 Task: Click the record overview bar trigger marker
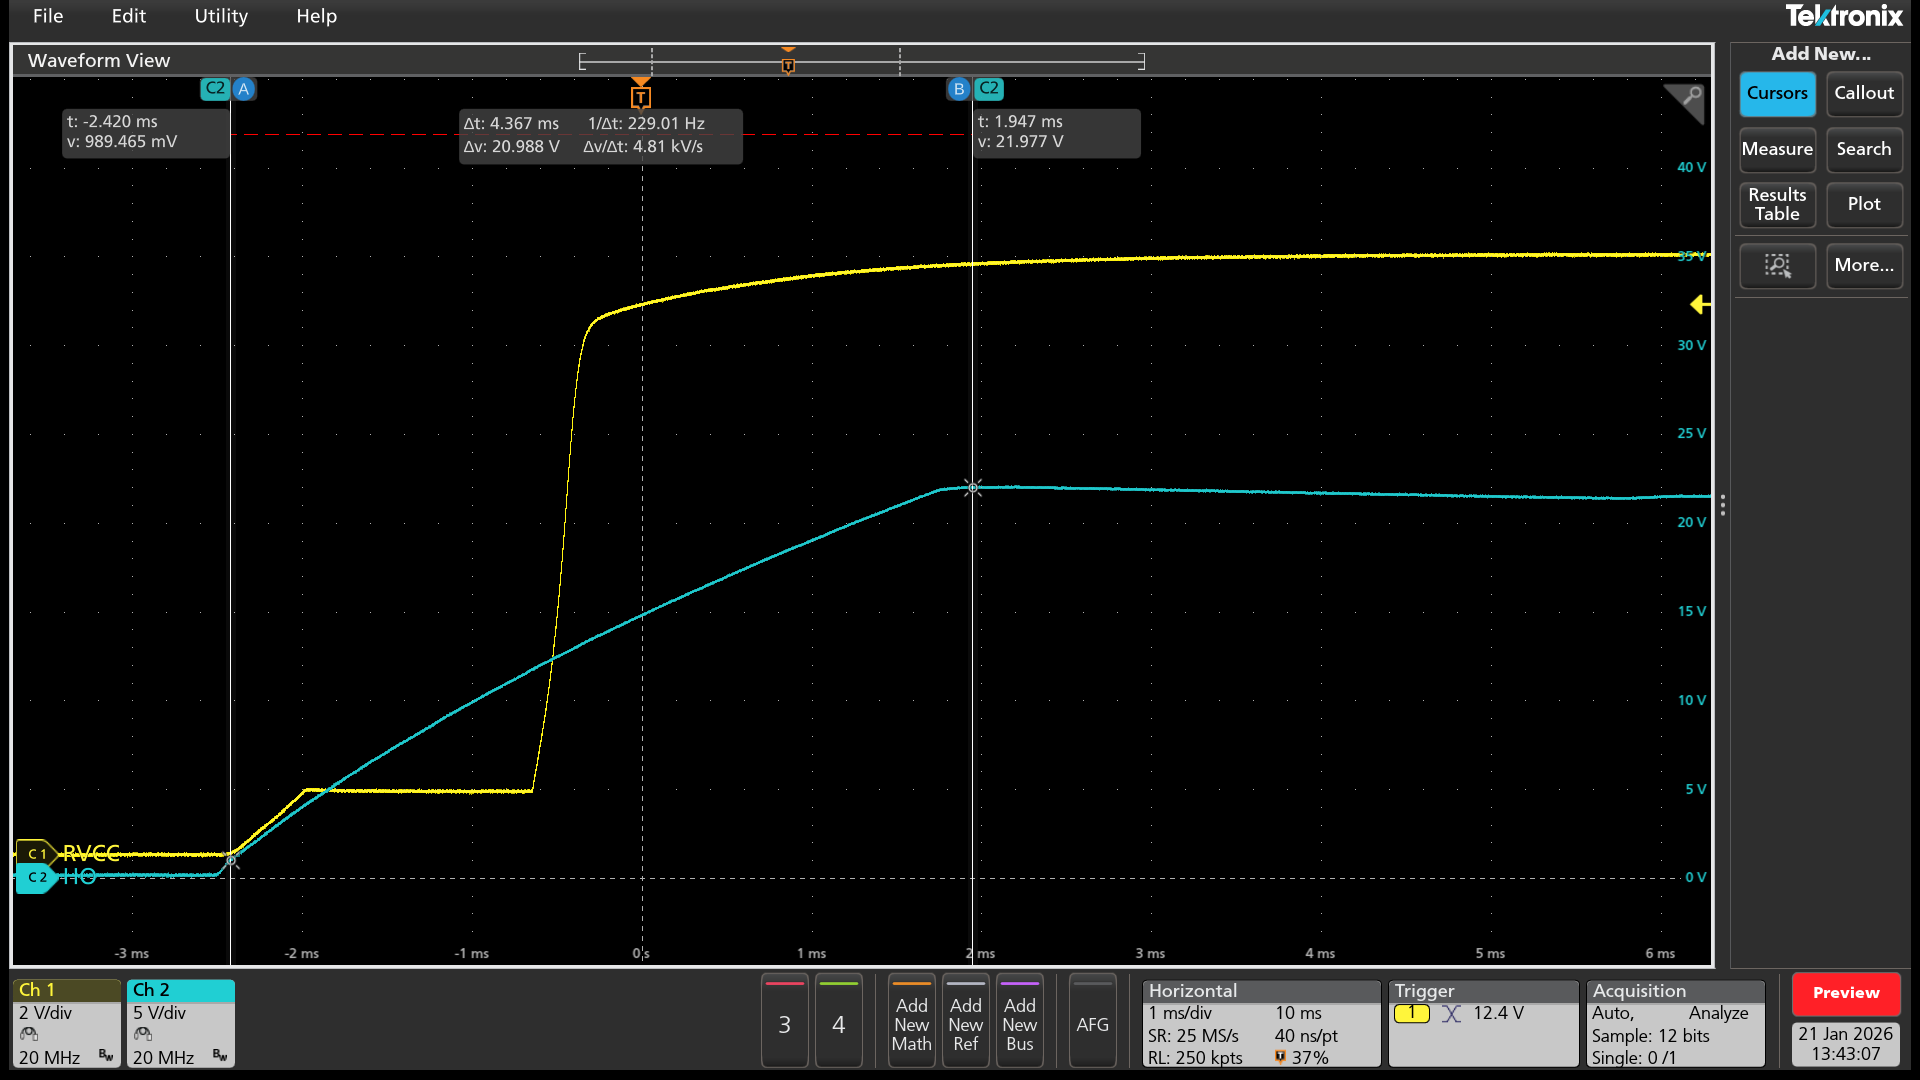point(788,64)
